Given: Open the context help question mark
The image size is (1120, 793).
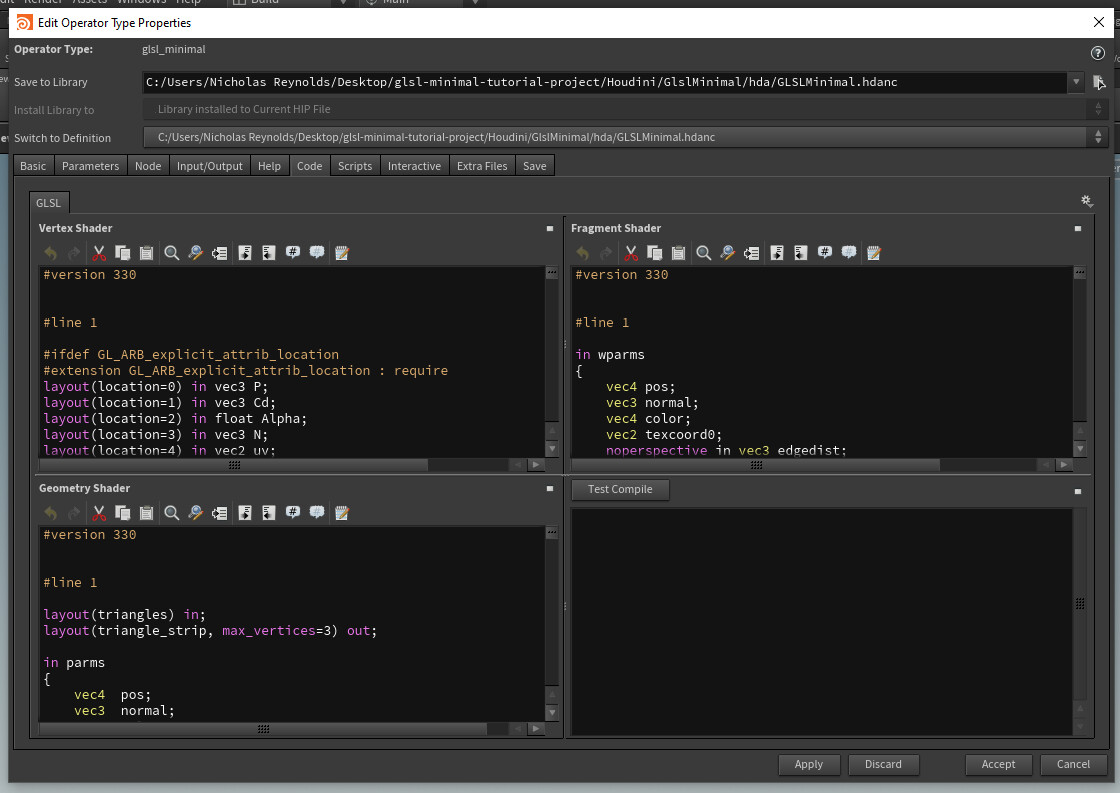Looking at the screenshot, I should pyautogui.click(x=1097, y=53).
